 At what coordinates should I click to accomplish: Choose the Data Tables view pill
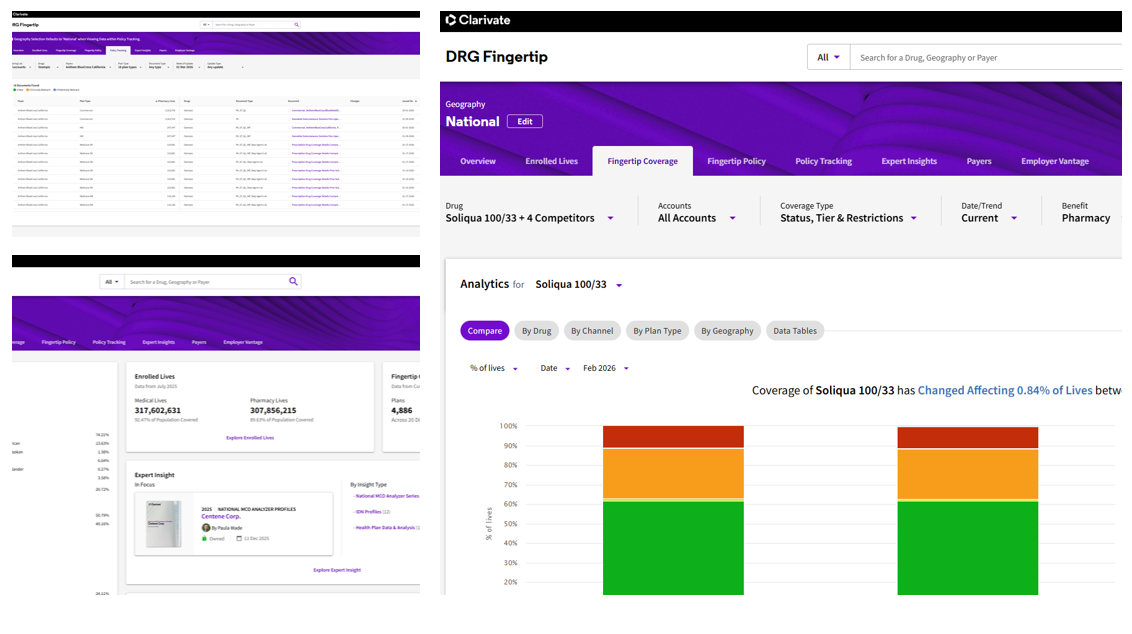click(x=795, y=331)
